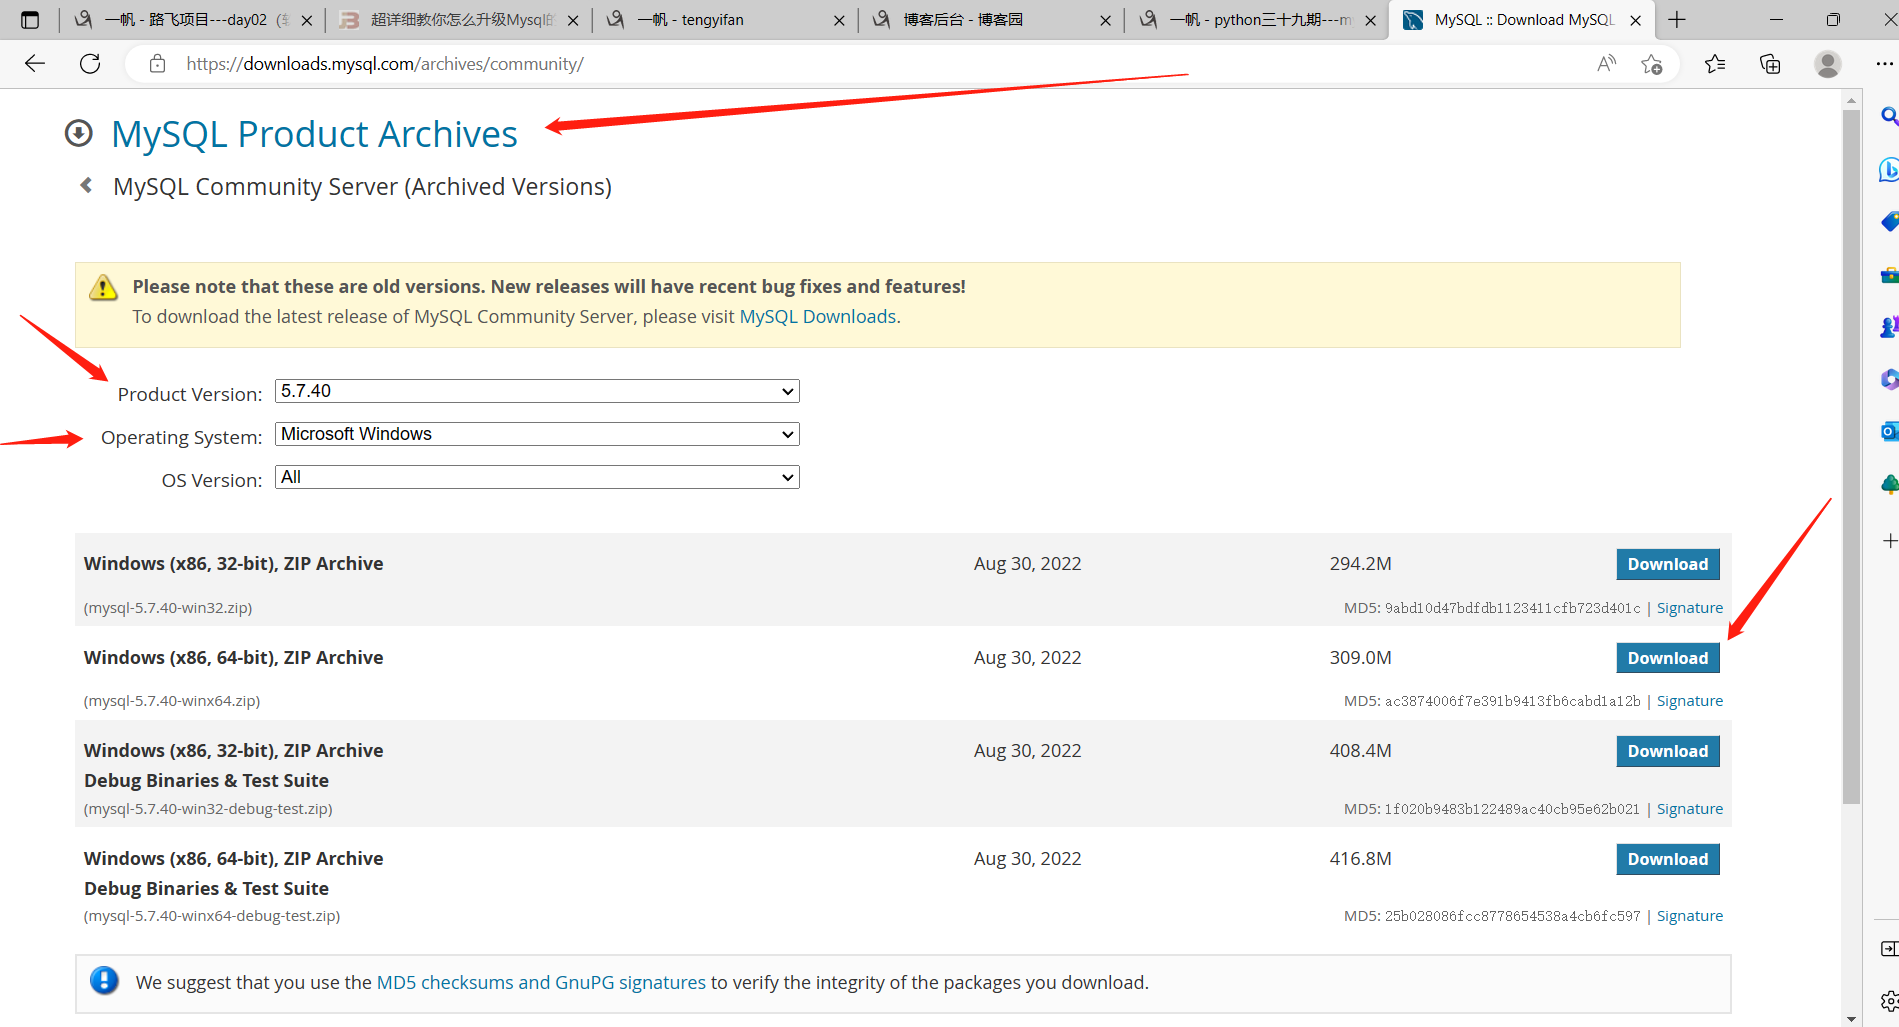Viewport: 1899px width, 1027px height.
Task: Open the browser profile avatar
Action: tap(1827, 64)
